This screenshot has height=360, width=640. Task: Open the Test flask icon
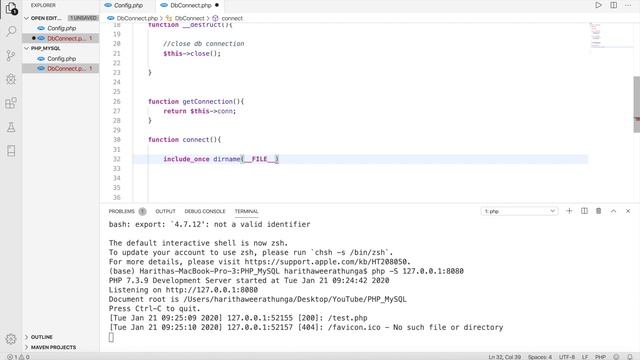click(x=11, y=127)
